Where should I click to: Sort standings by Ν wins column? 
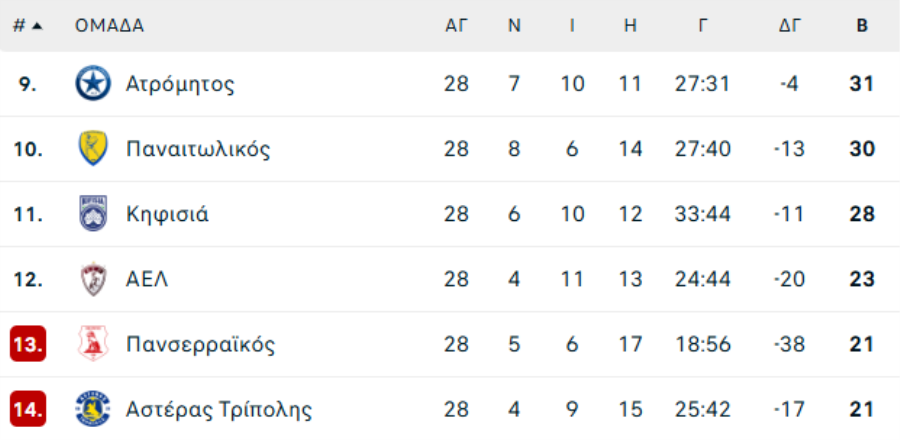click(x=514, y=26)
